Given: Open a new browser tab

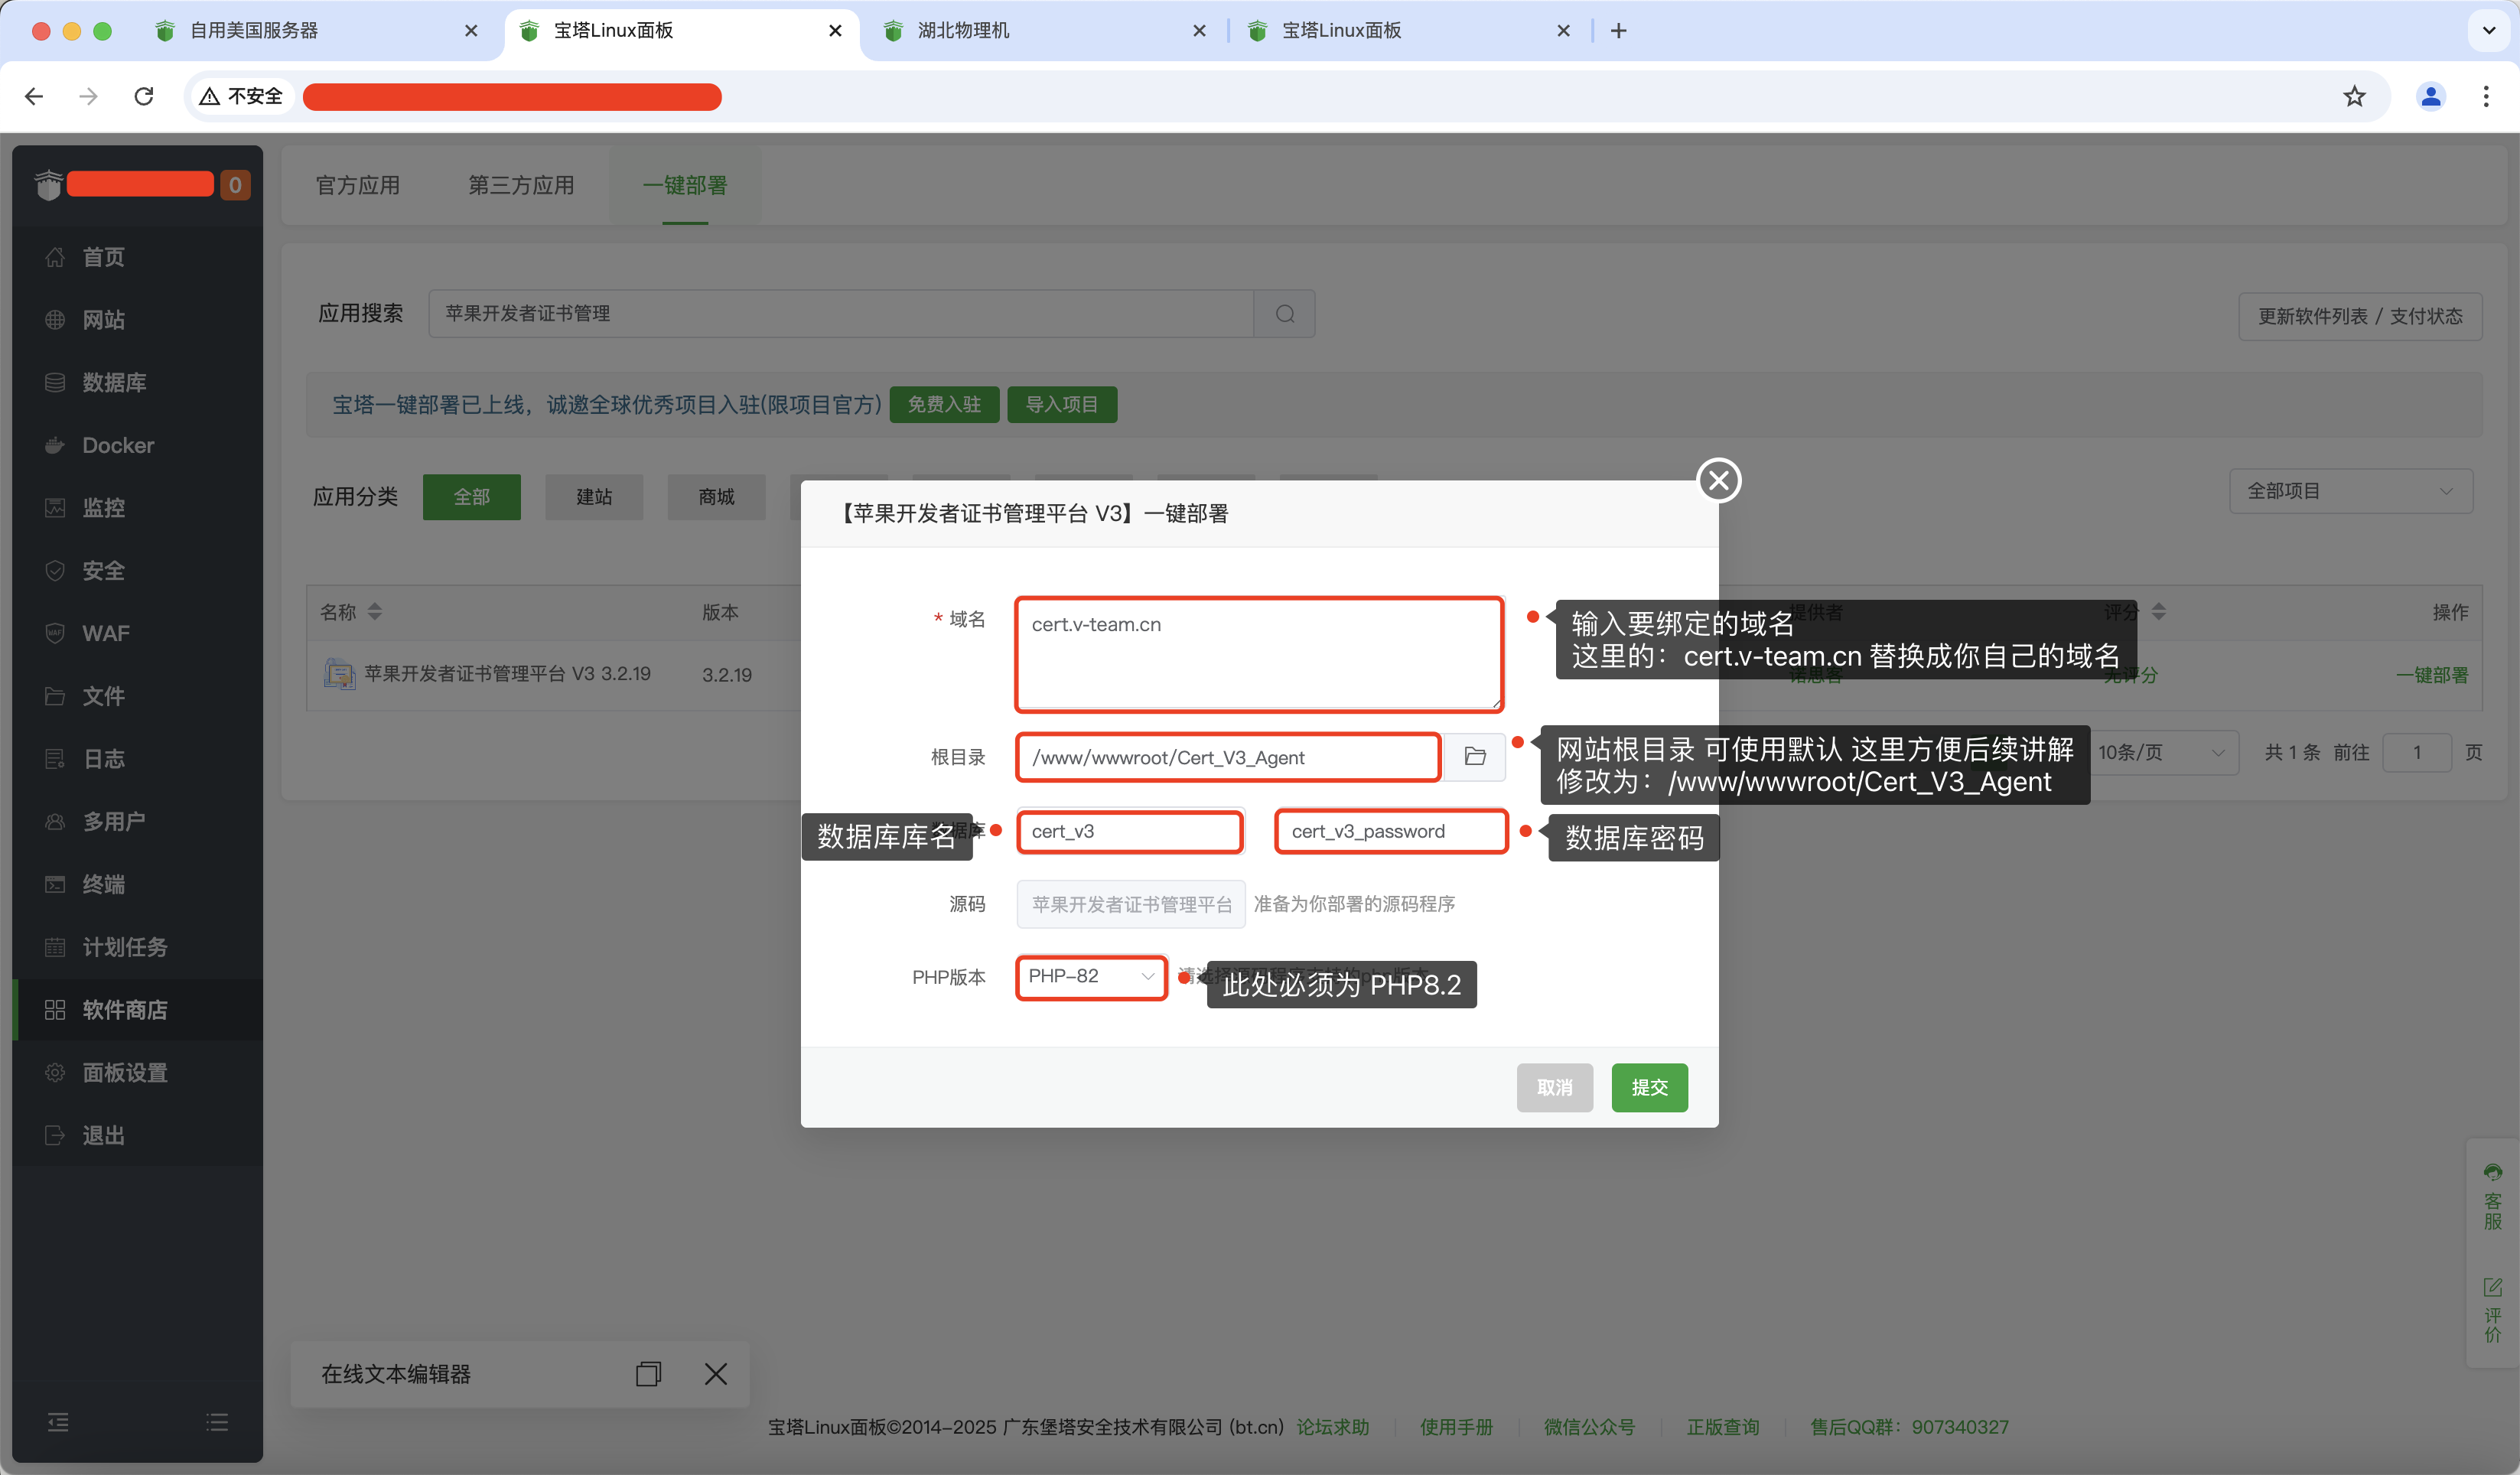Looking at the screenshot, I should click(1618, 31).
